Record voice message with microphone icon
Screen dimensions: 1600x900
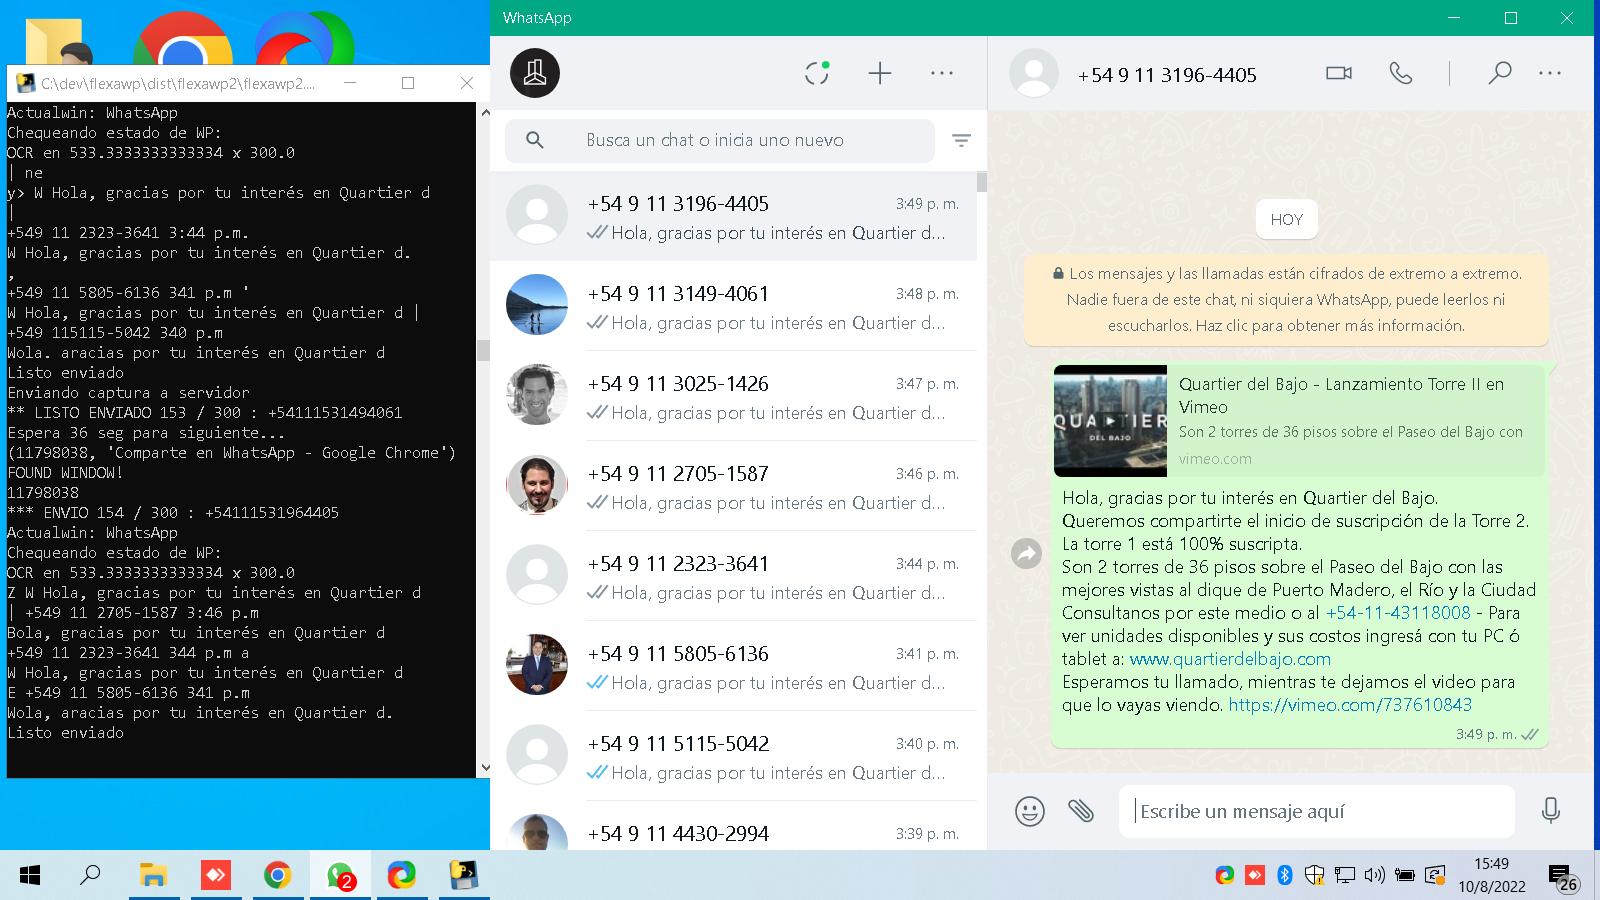coord(1551,810)
